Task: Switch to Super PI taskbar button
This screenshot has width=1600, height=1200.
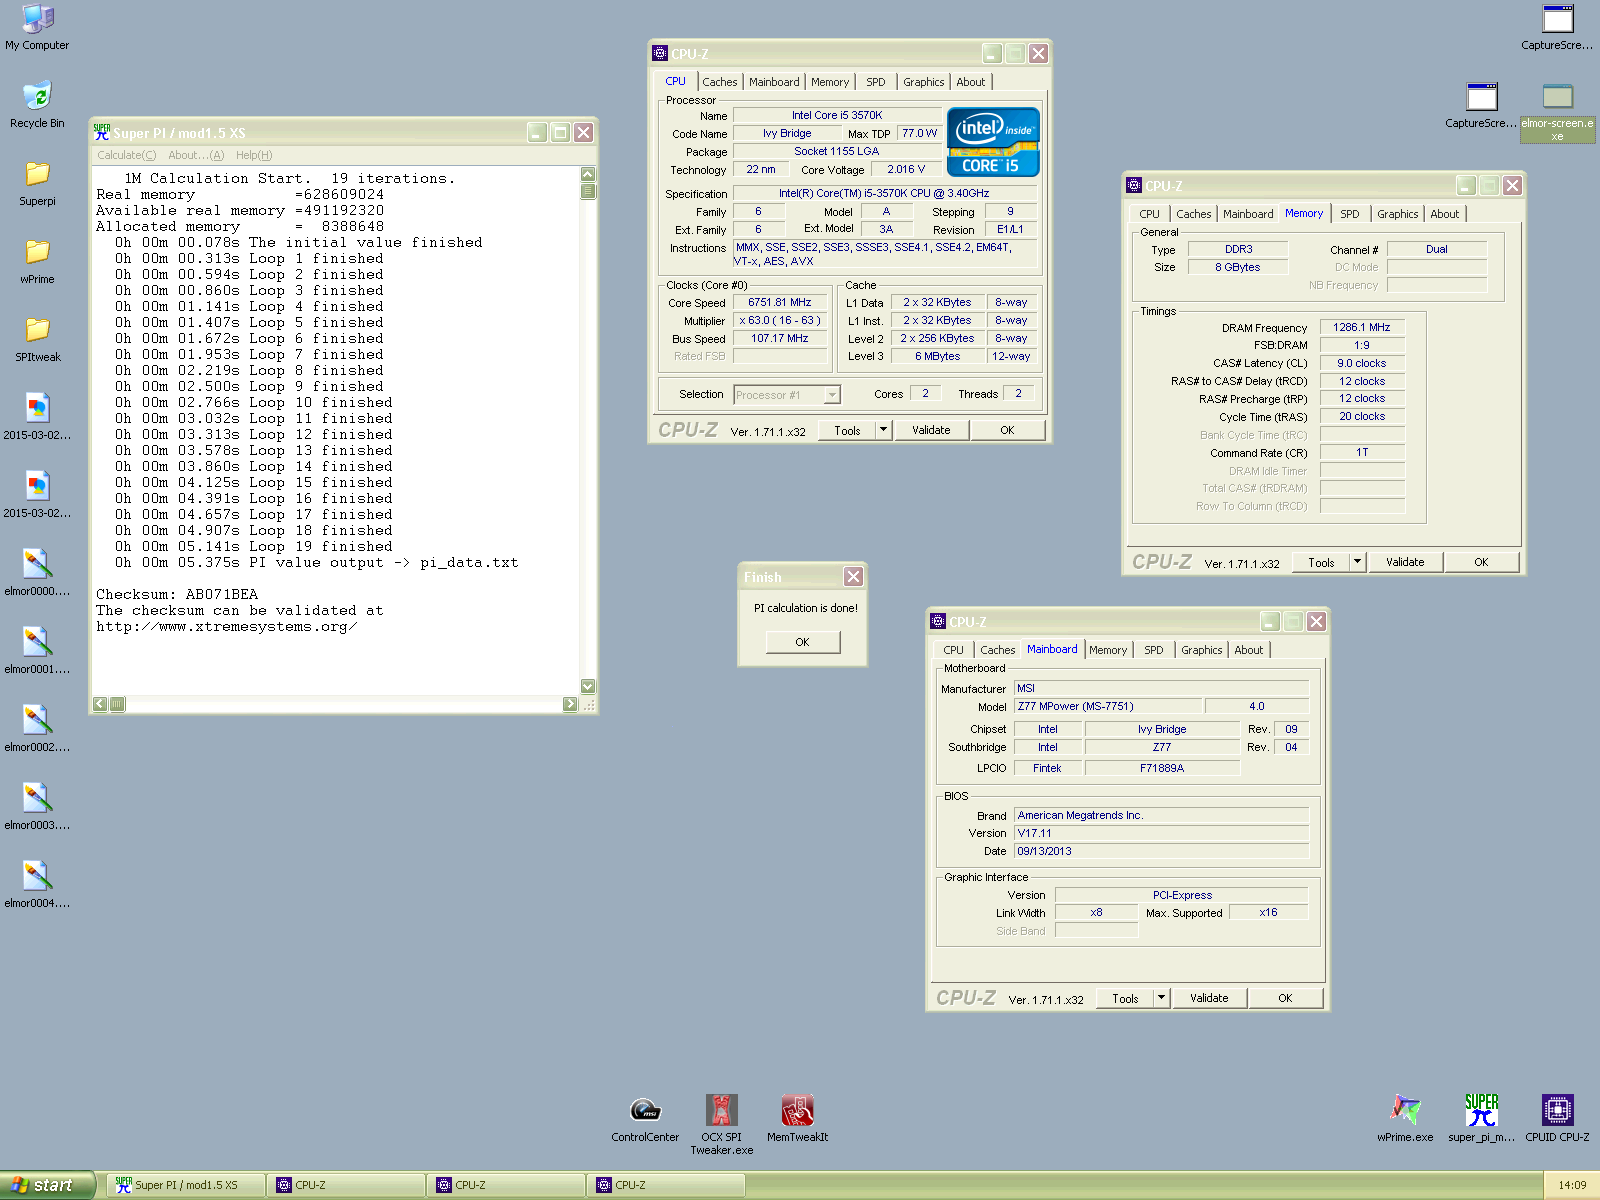Action: (x=186, y=1185)
